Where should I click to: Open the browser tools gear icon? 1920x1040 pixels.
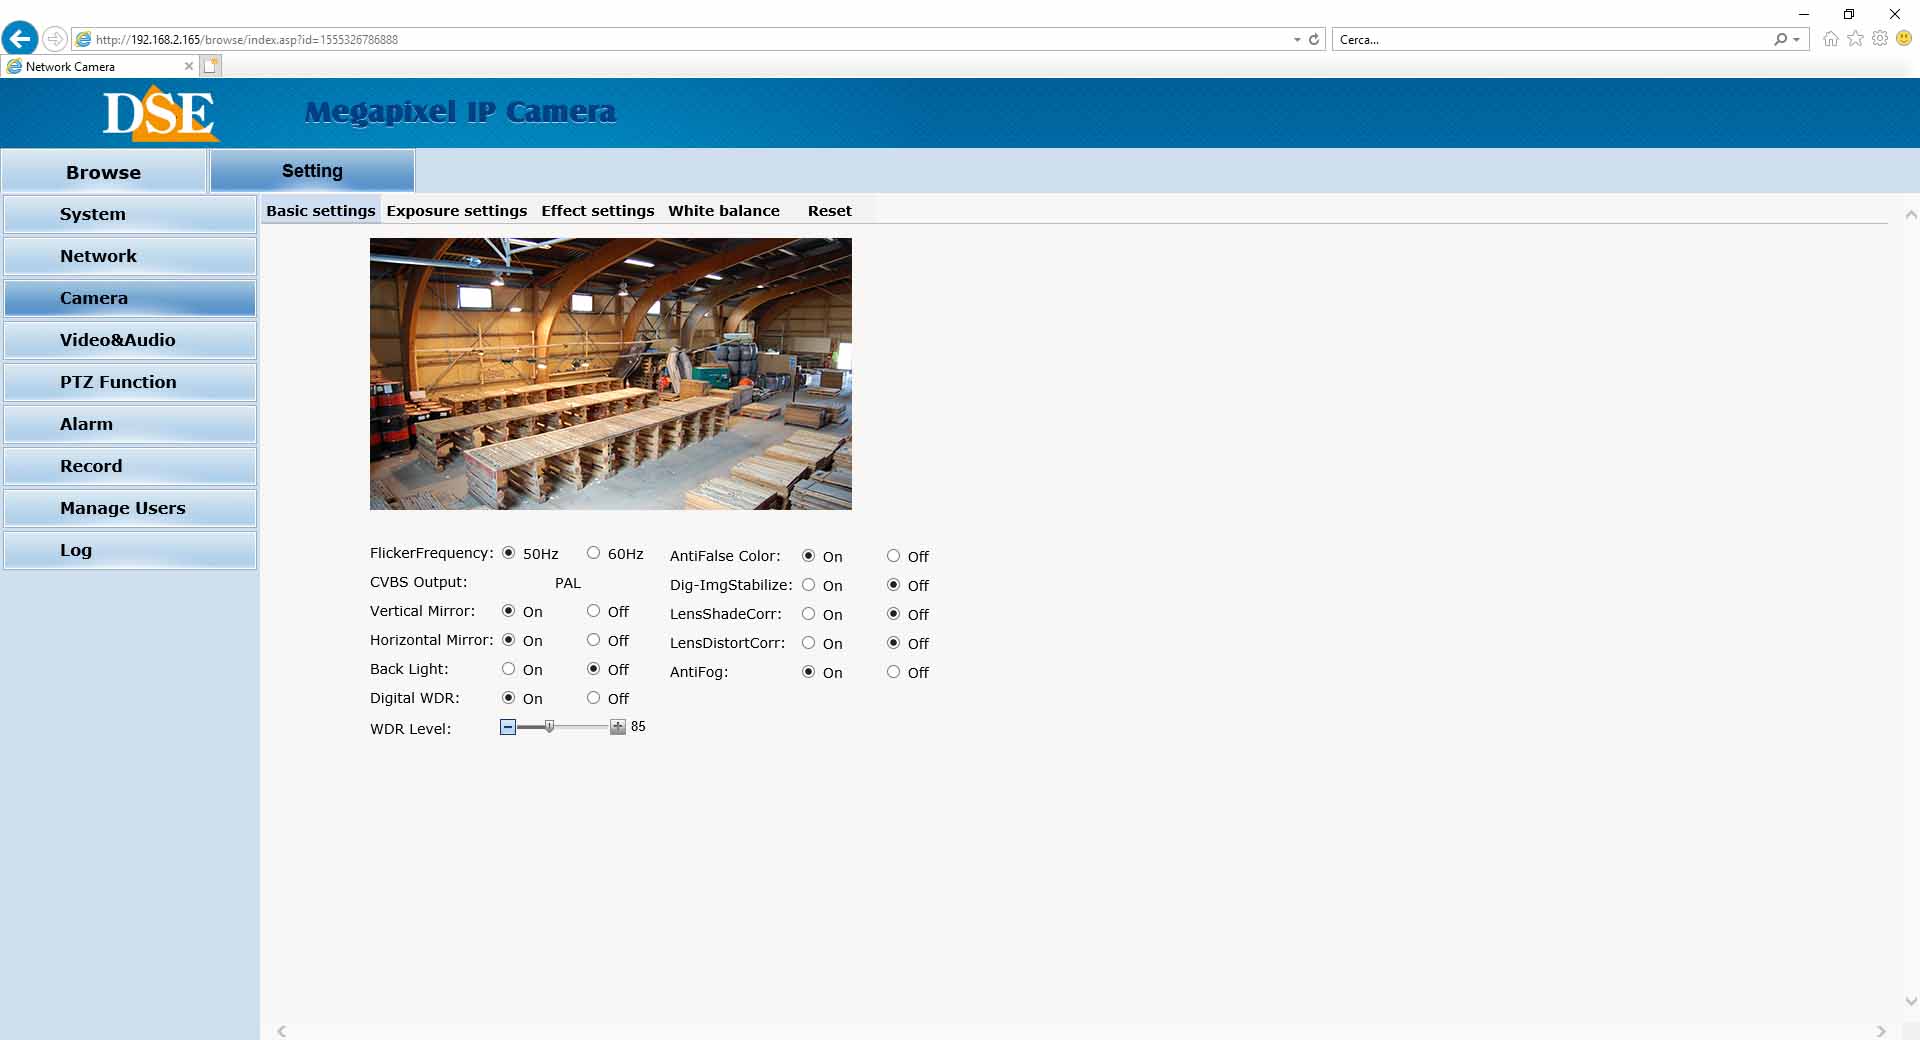pyautogui.click(x=1880, y=39)
